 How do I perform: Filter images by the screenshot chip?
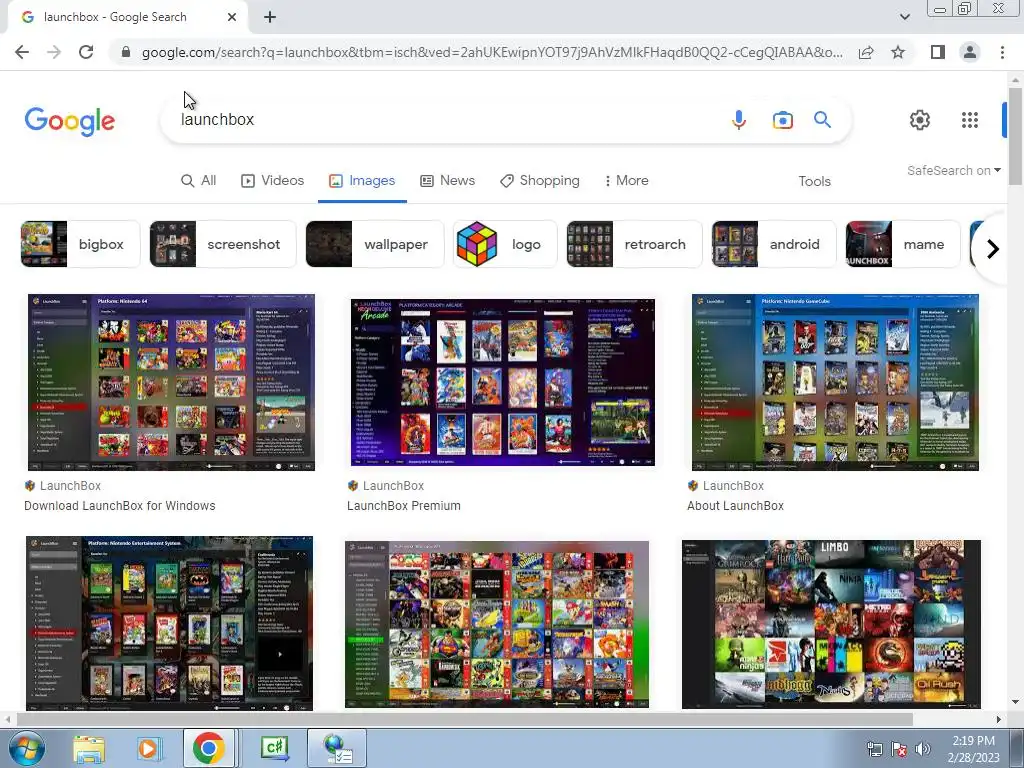coord(223,244)
